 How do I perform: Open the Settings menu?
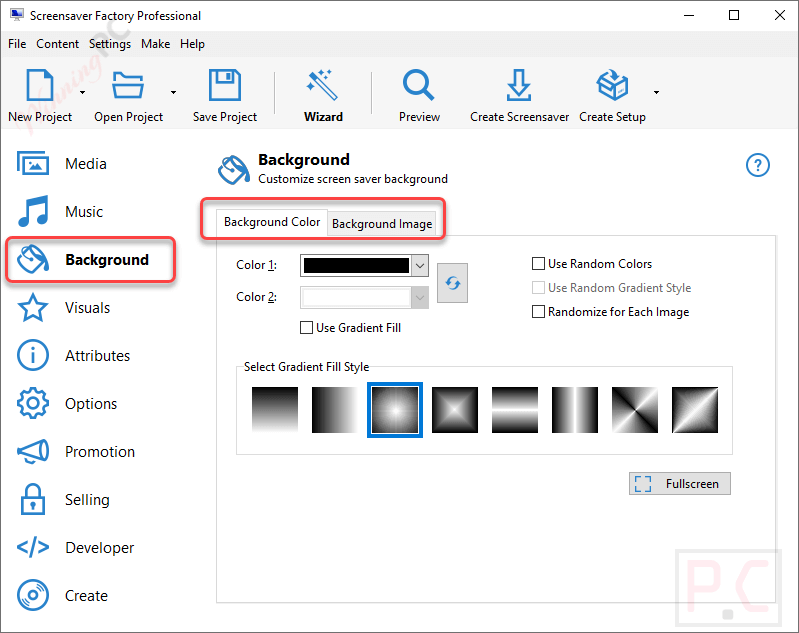[110, 44]
